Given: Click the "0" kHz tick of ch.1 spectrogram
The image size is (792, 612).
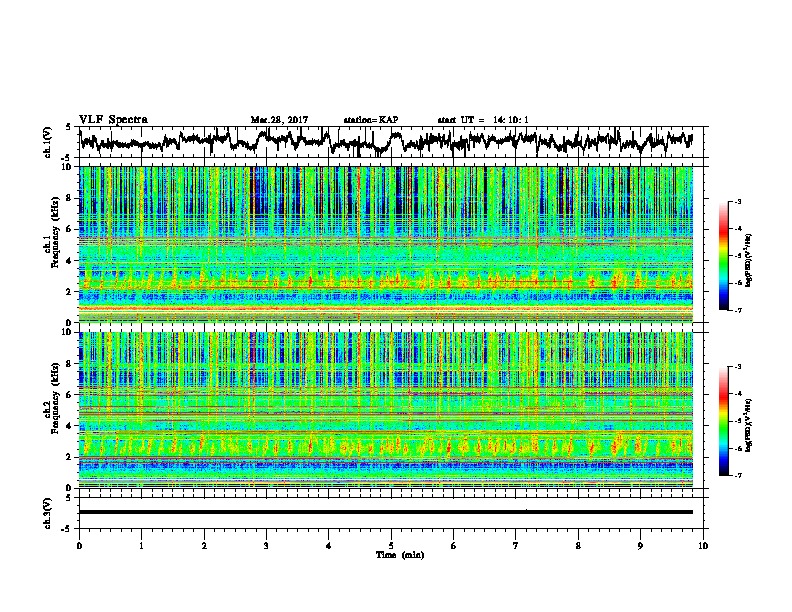Looking at the screenshot, I should [x=70, y=323].
